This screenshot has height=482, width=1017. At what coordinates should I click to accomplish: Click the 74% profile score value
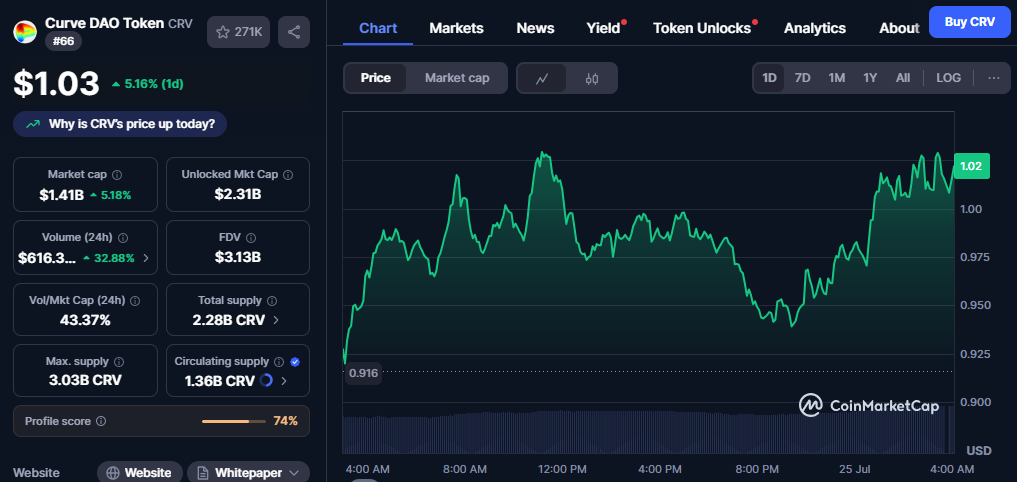coord(285,421)
